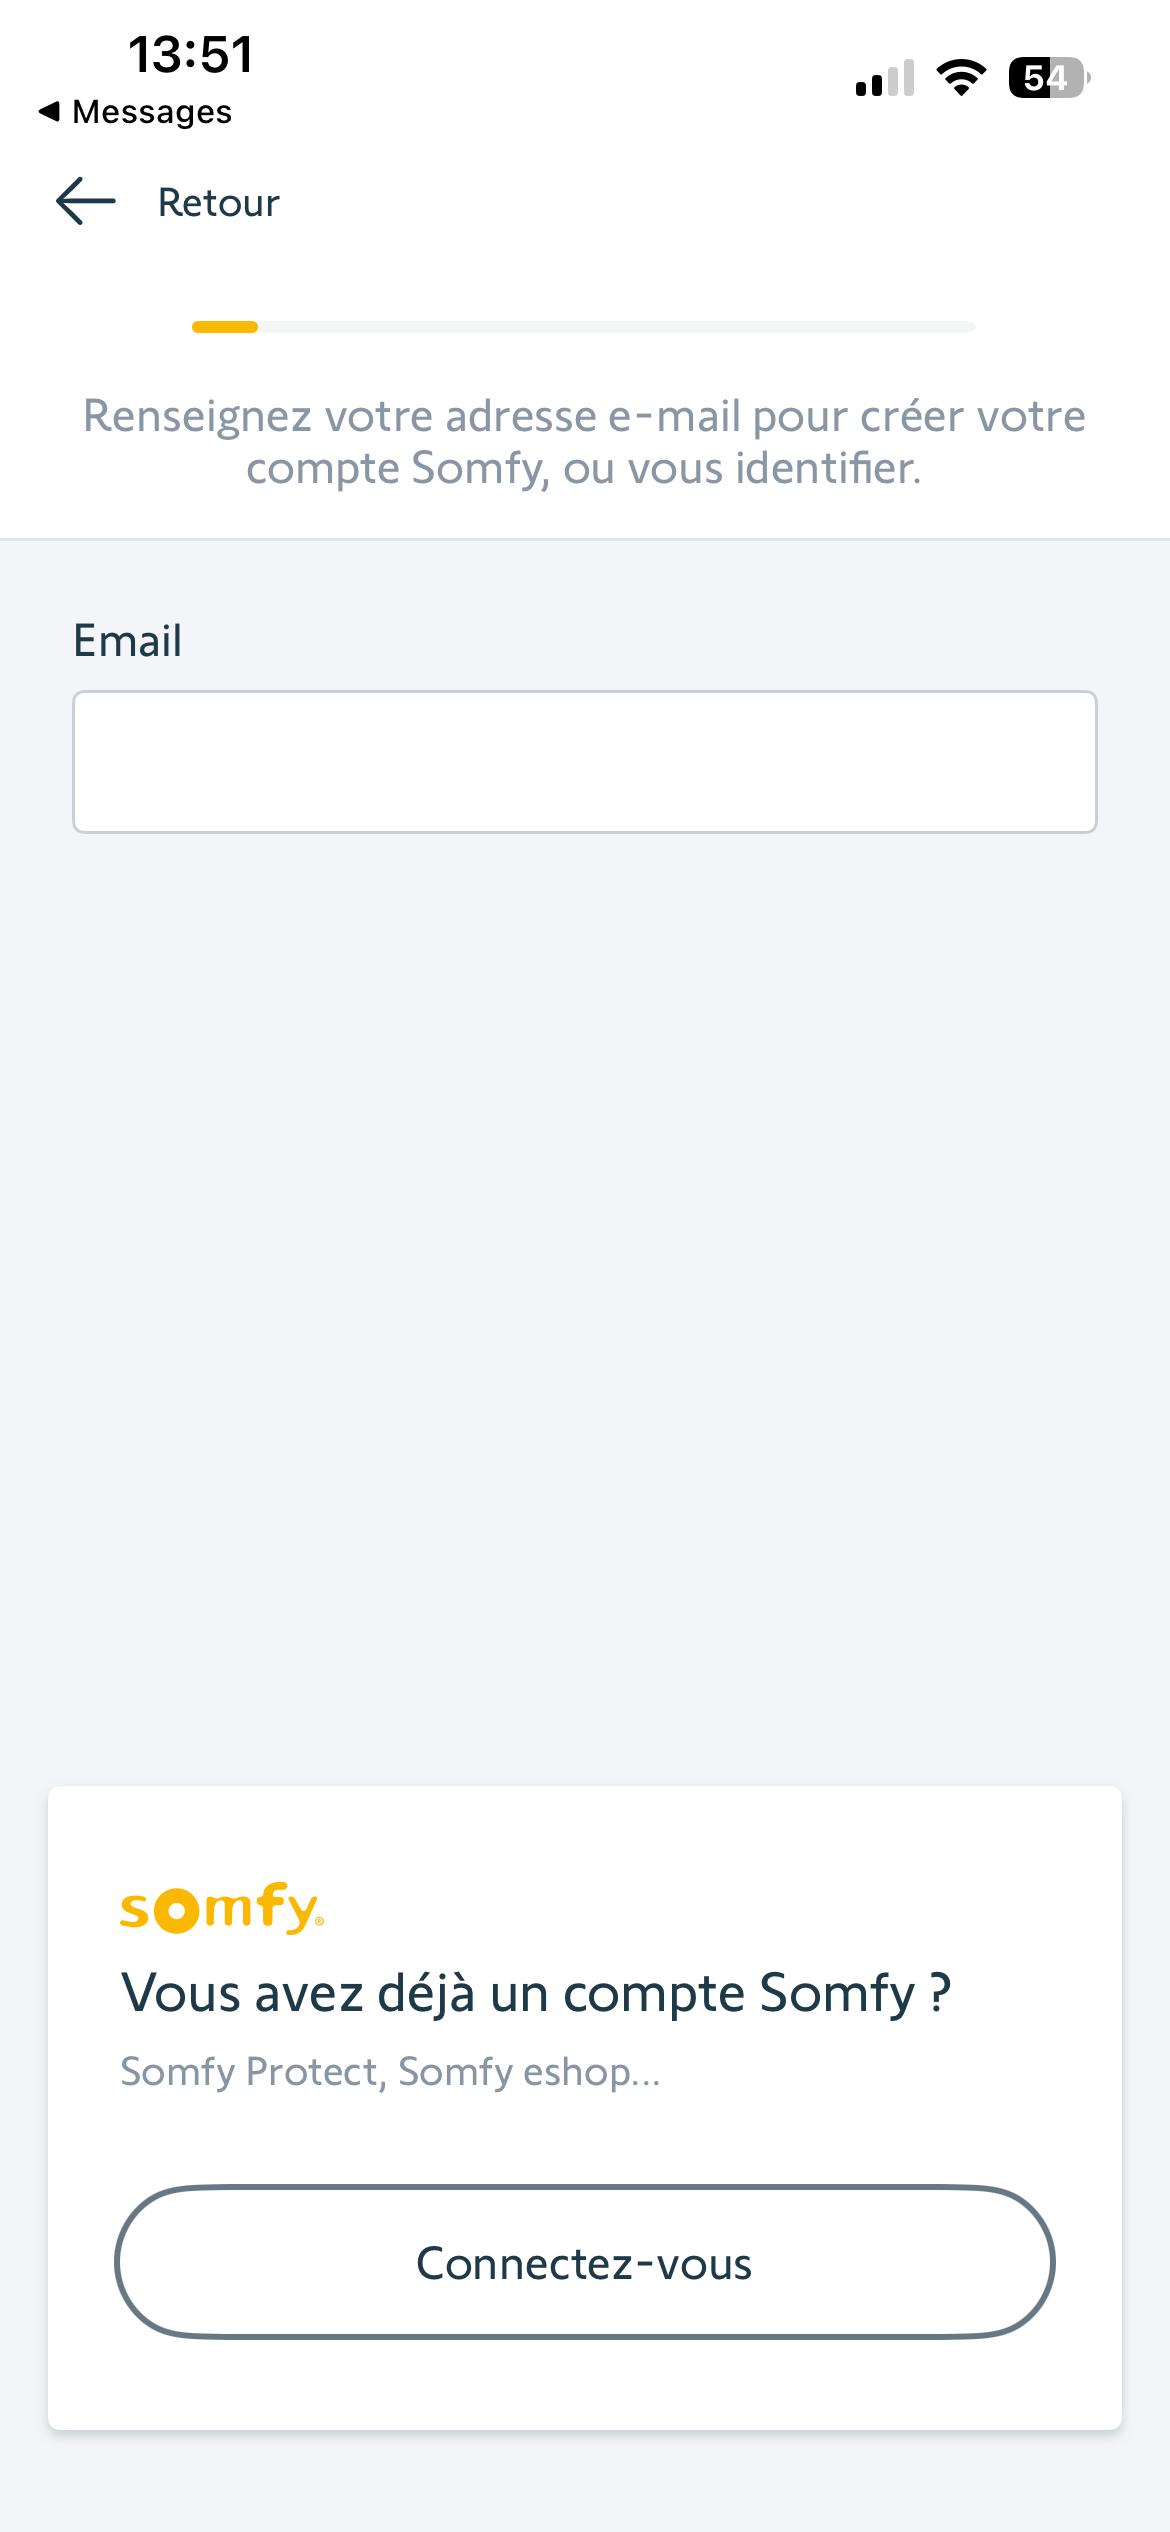Tap the grey unfilled progress bar track
1170x2532 pixels.
[x=617, y=327]
